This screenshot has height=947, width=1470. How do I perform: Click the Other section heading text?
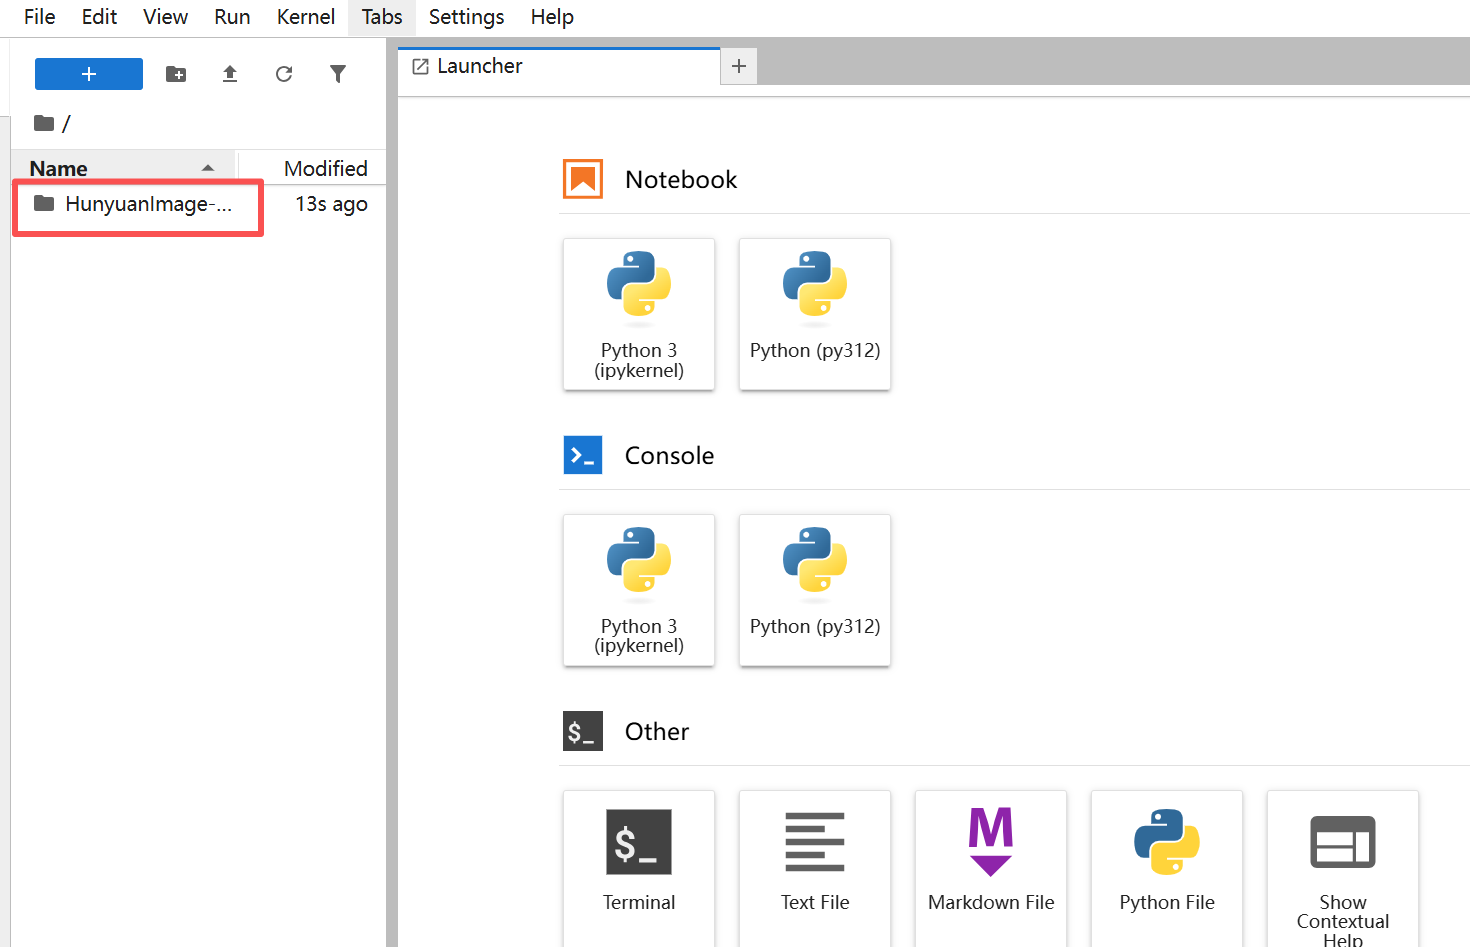click(657, 732)
